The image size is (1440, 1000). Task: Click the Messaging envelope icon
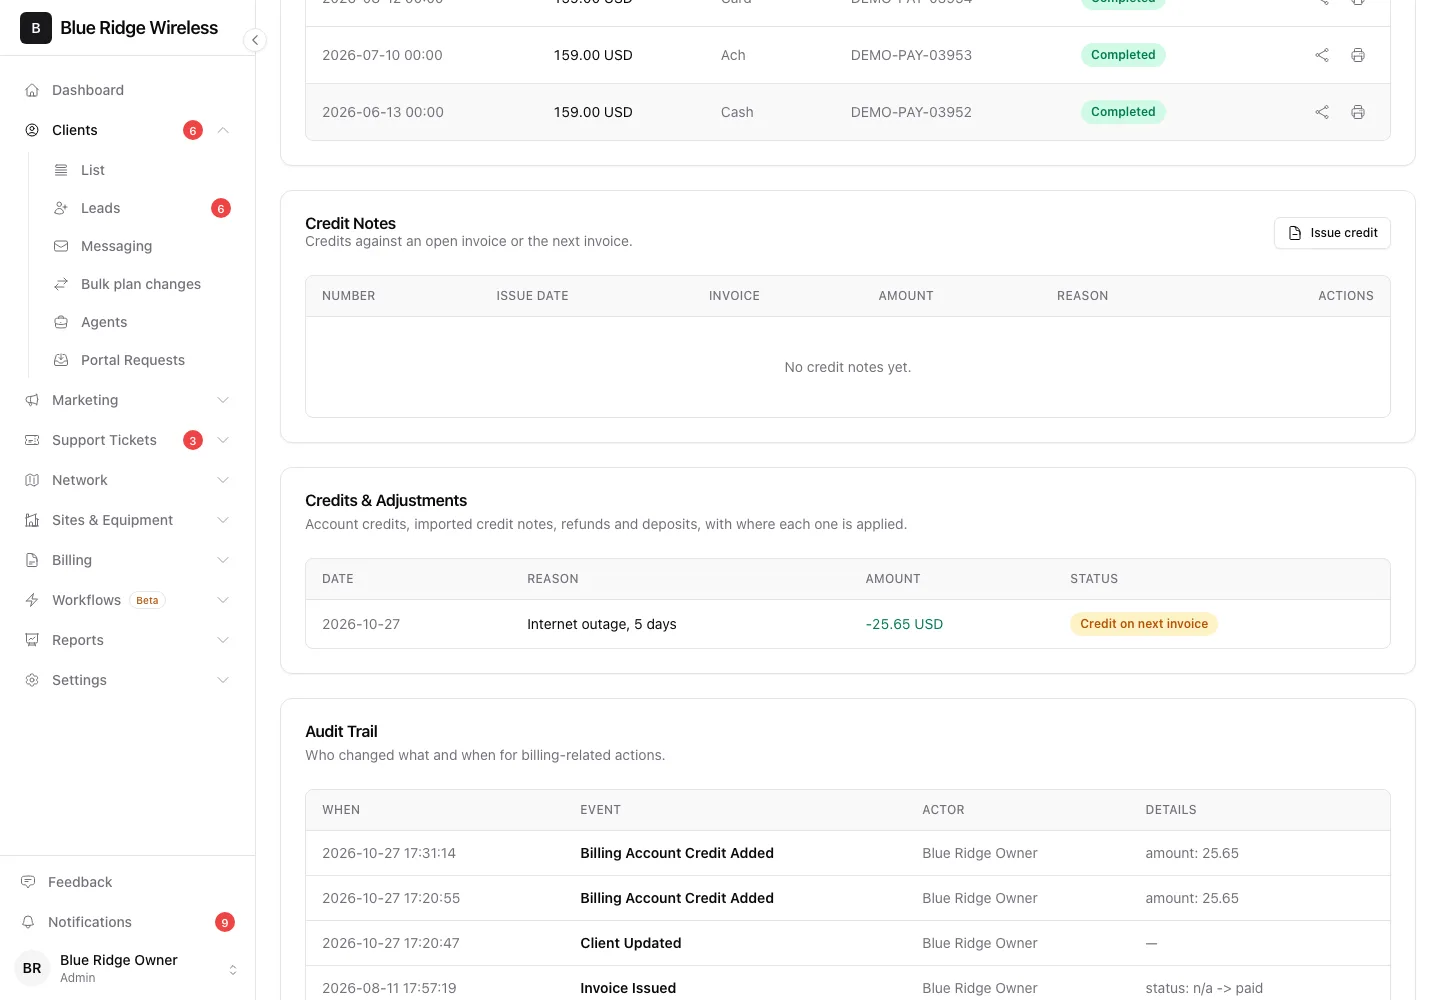pyautogui.click(x=61, y=246)
